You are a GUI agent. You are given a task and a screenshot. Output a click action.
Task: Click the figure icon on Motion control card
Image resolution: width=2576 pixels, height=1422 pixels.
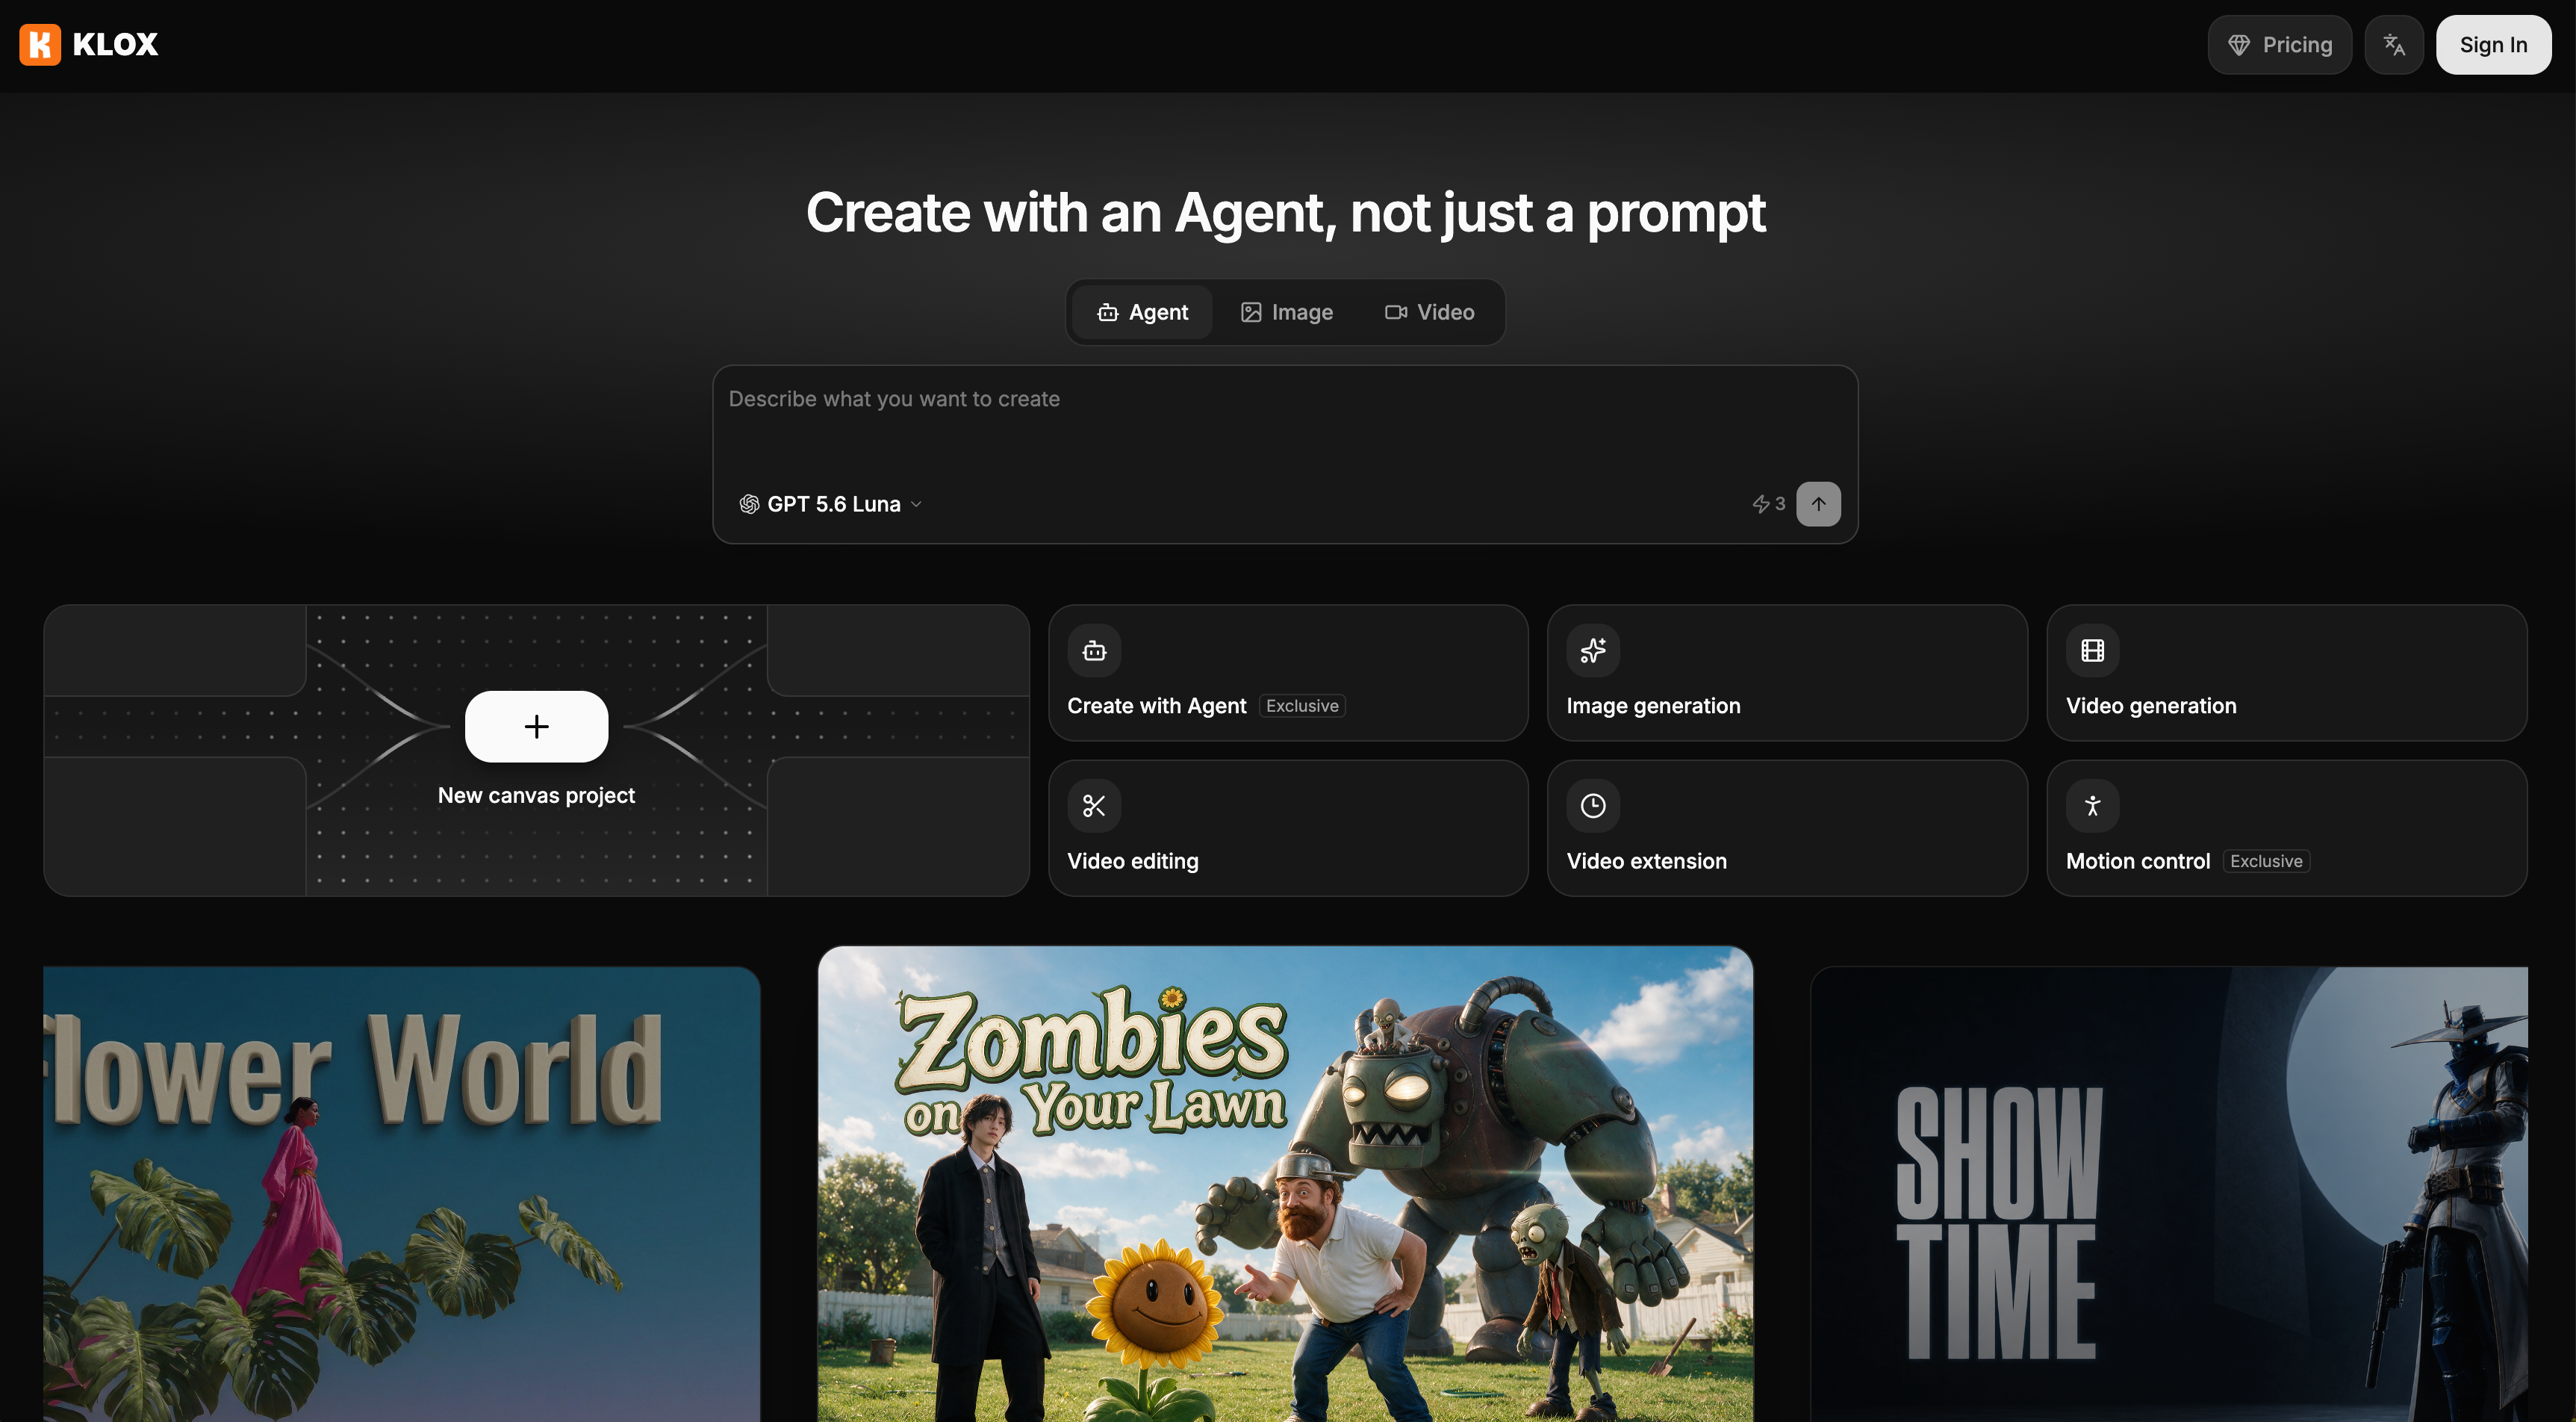pos(2092,806)
